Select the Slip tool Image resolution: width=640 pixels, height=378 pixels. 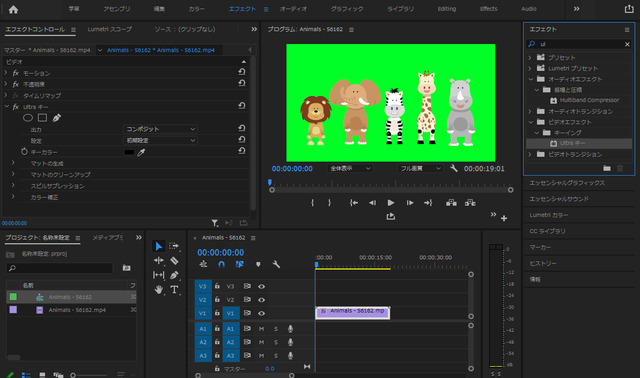(x=159, y=275)
